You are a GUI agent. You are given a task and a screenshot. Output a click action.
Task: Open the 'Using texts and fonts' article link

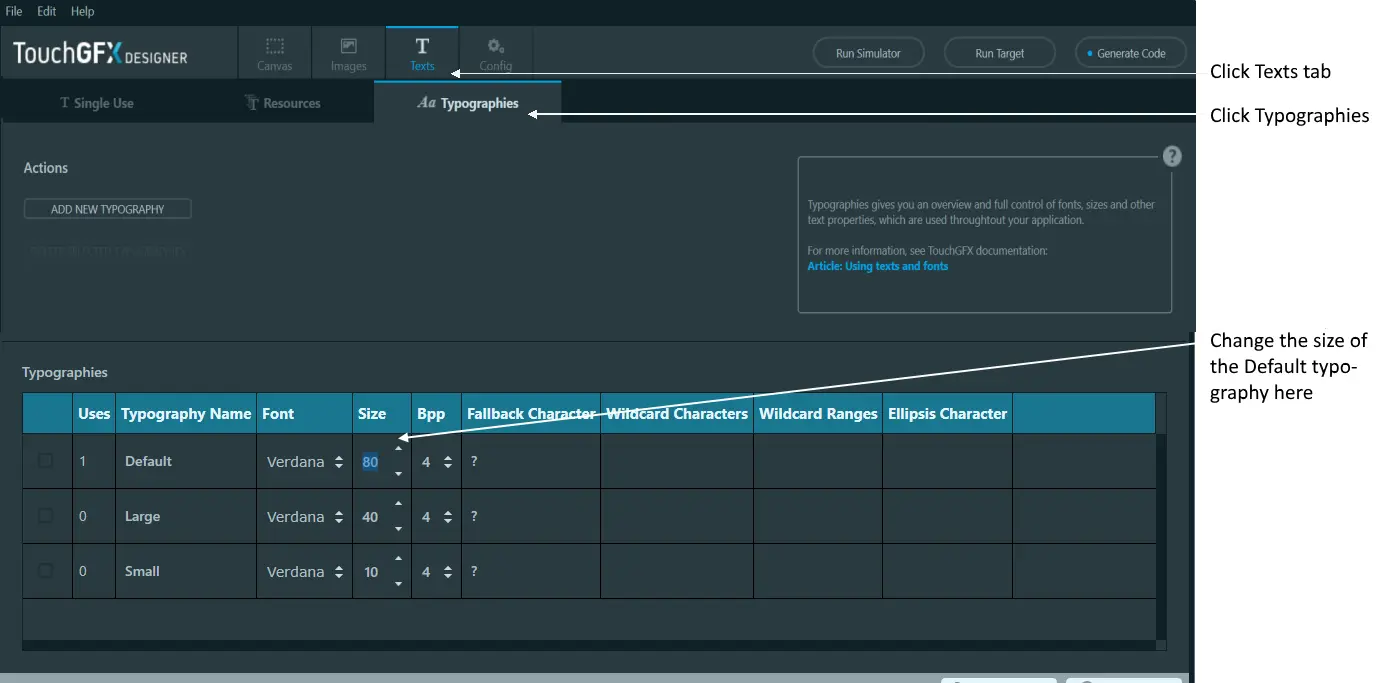pos(878,266)
